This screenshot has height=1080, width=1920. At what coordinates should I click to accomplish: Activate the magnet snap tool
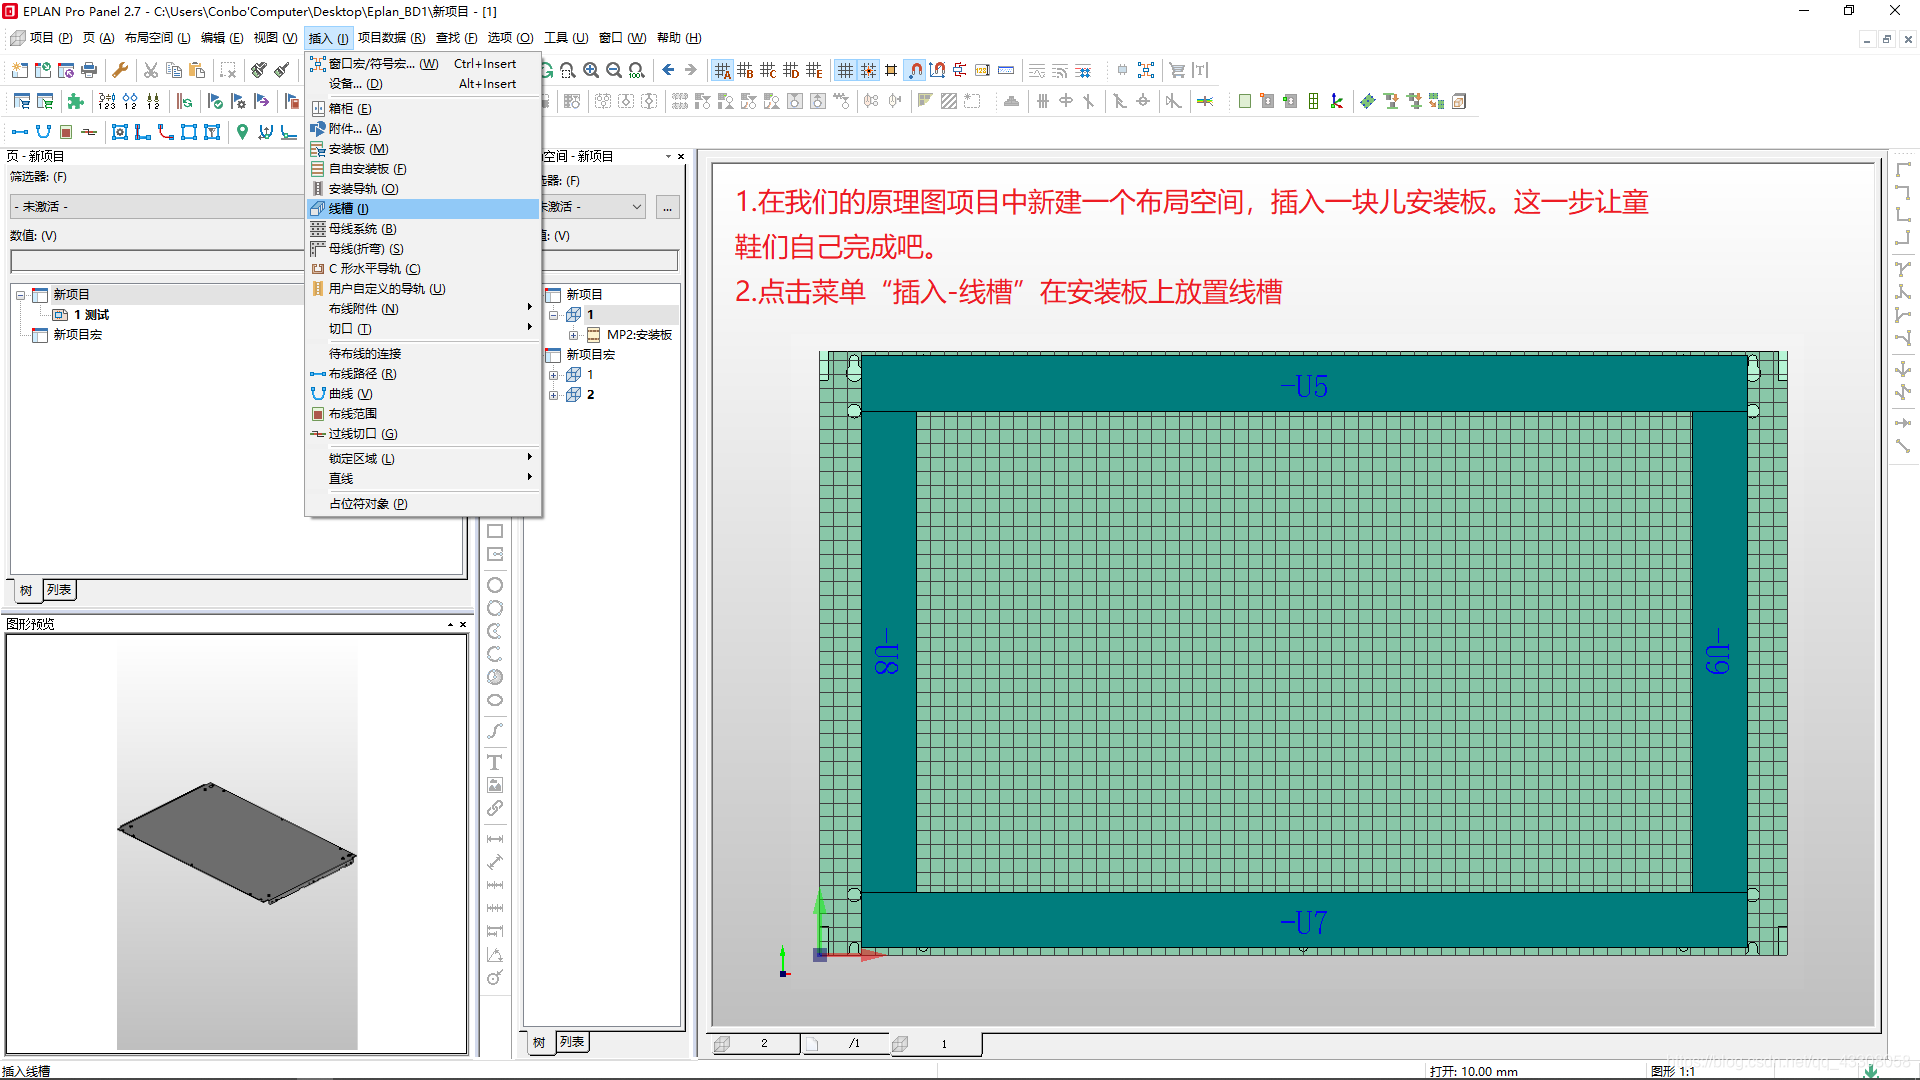[915, 70]
